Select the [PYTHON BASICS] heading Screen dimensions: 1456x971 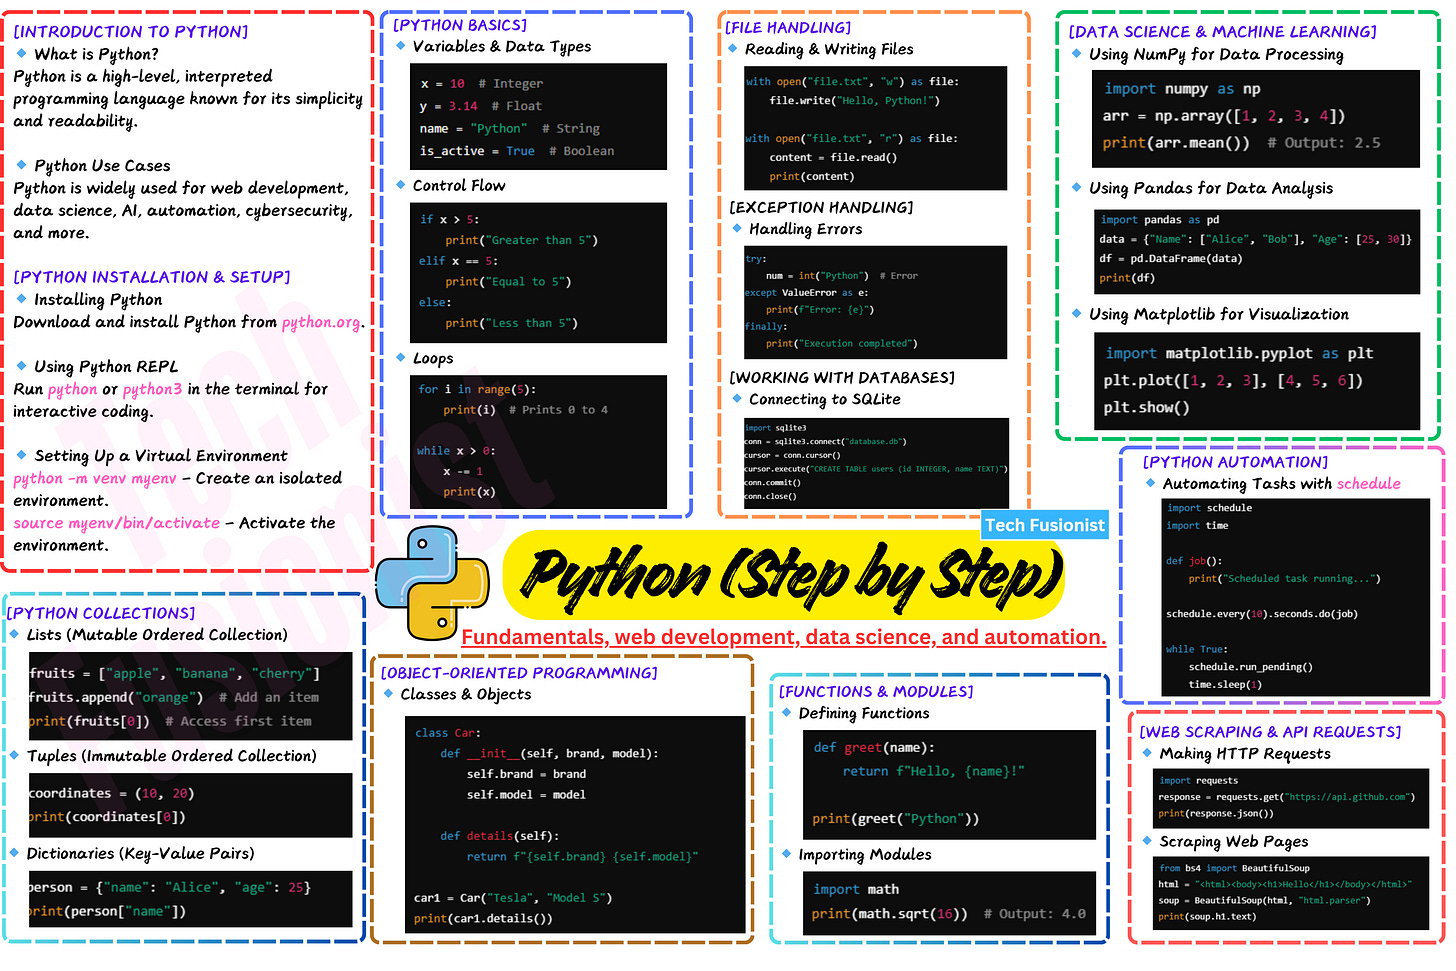[x=460, y=25]
